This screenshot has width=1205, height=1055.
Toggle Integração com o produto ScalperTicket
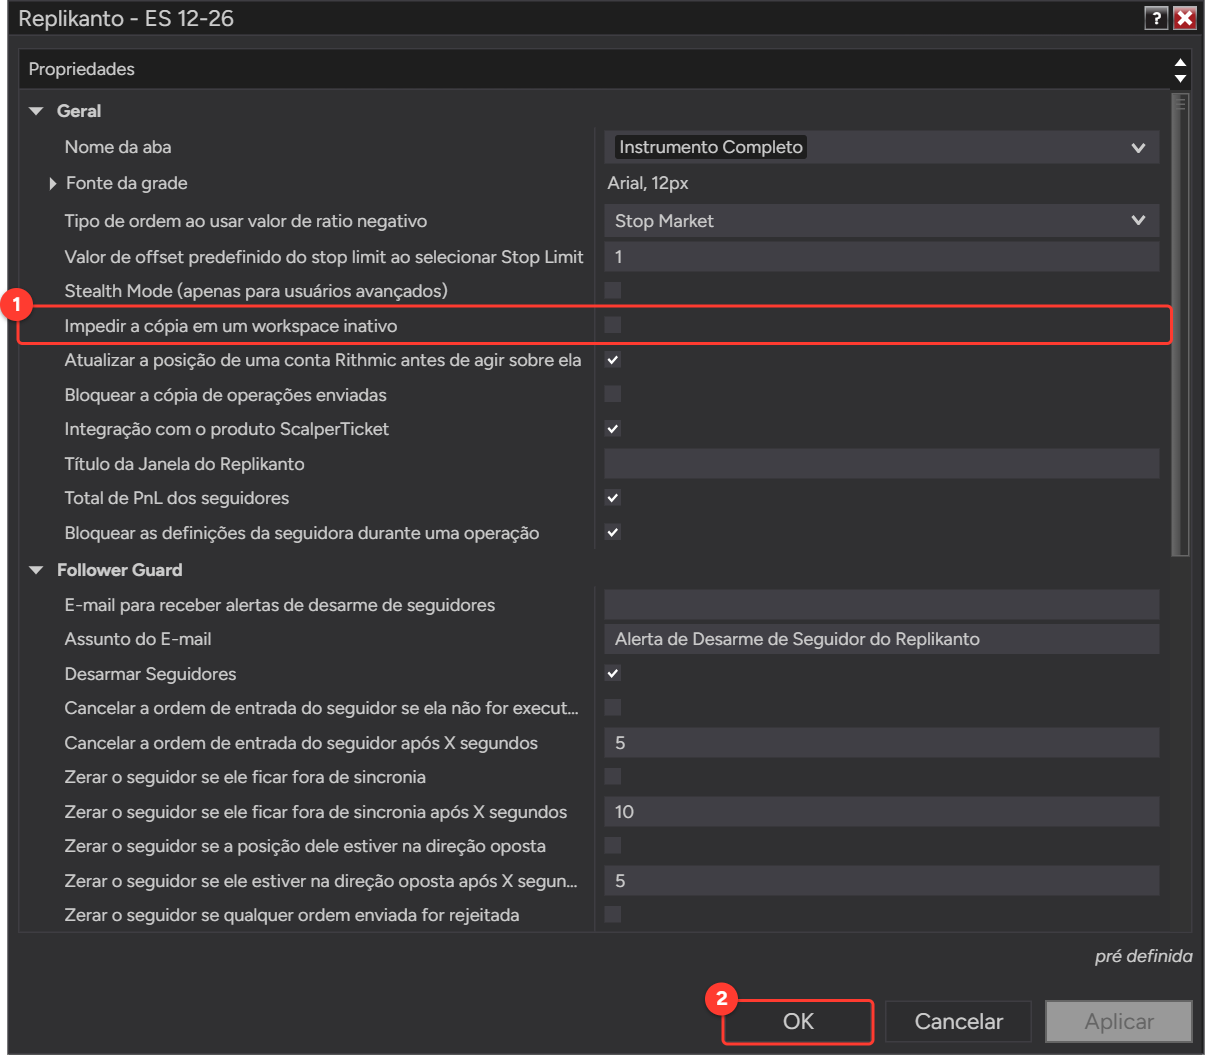(x=613, y=429)
